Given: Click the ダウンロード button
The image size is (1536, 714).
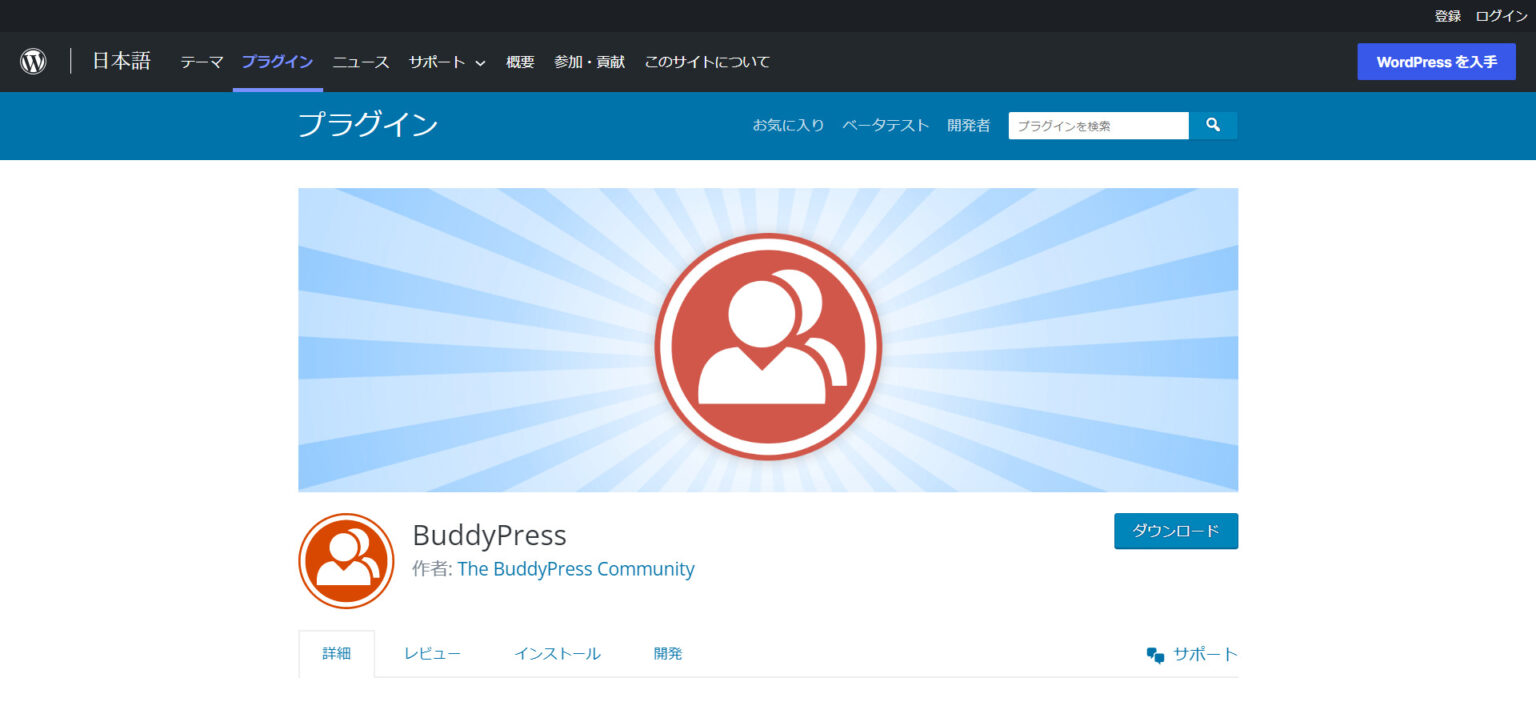Looking at the screenshot, I should click(x=1175, y=531).
